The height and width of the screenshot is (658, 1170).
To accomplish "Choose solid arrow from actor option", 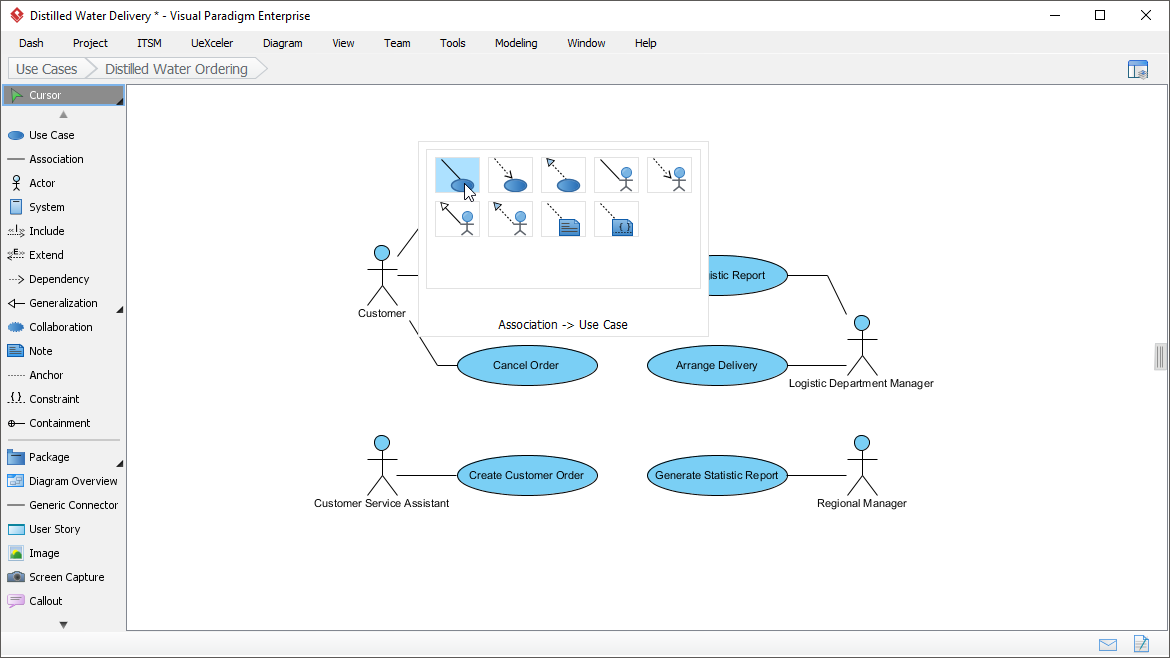I will click(457, 219).
